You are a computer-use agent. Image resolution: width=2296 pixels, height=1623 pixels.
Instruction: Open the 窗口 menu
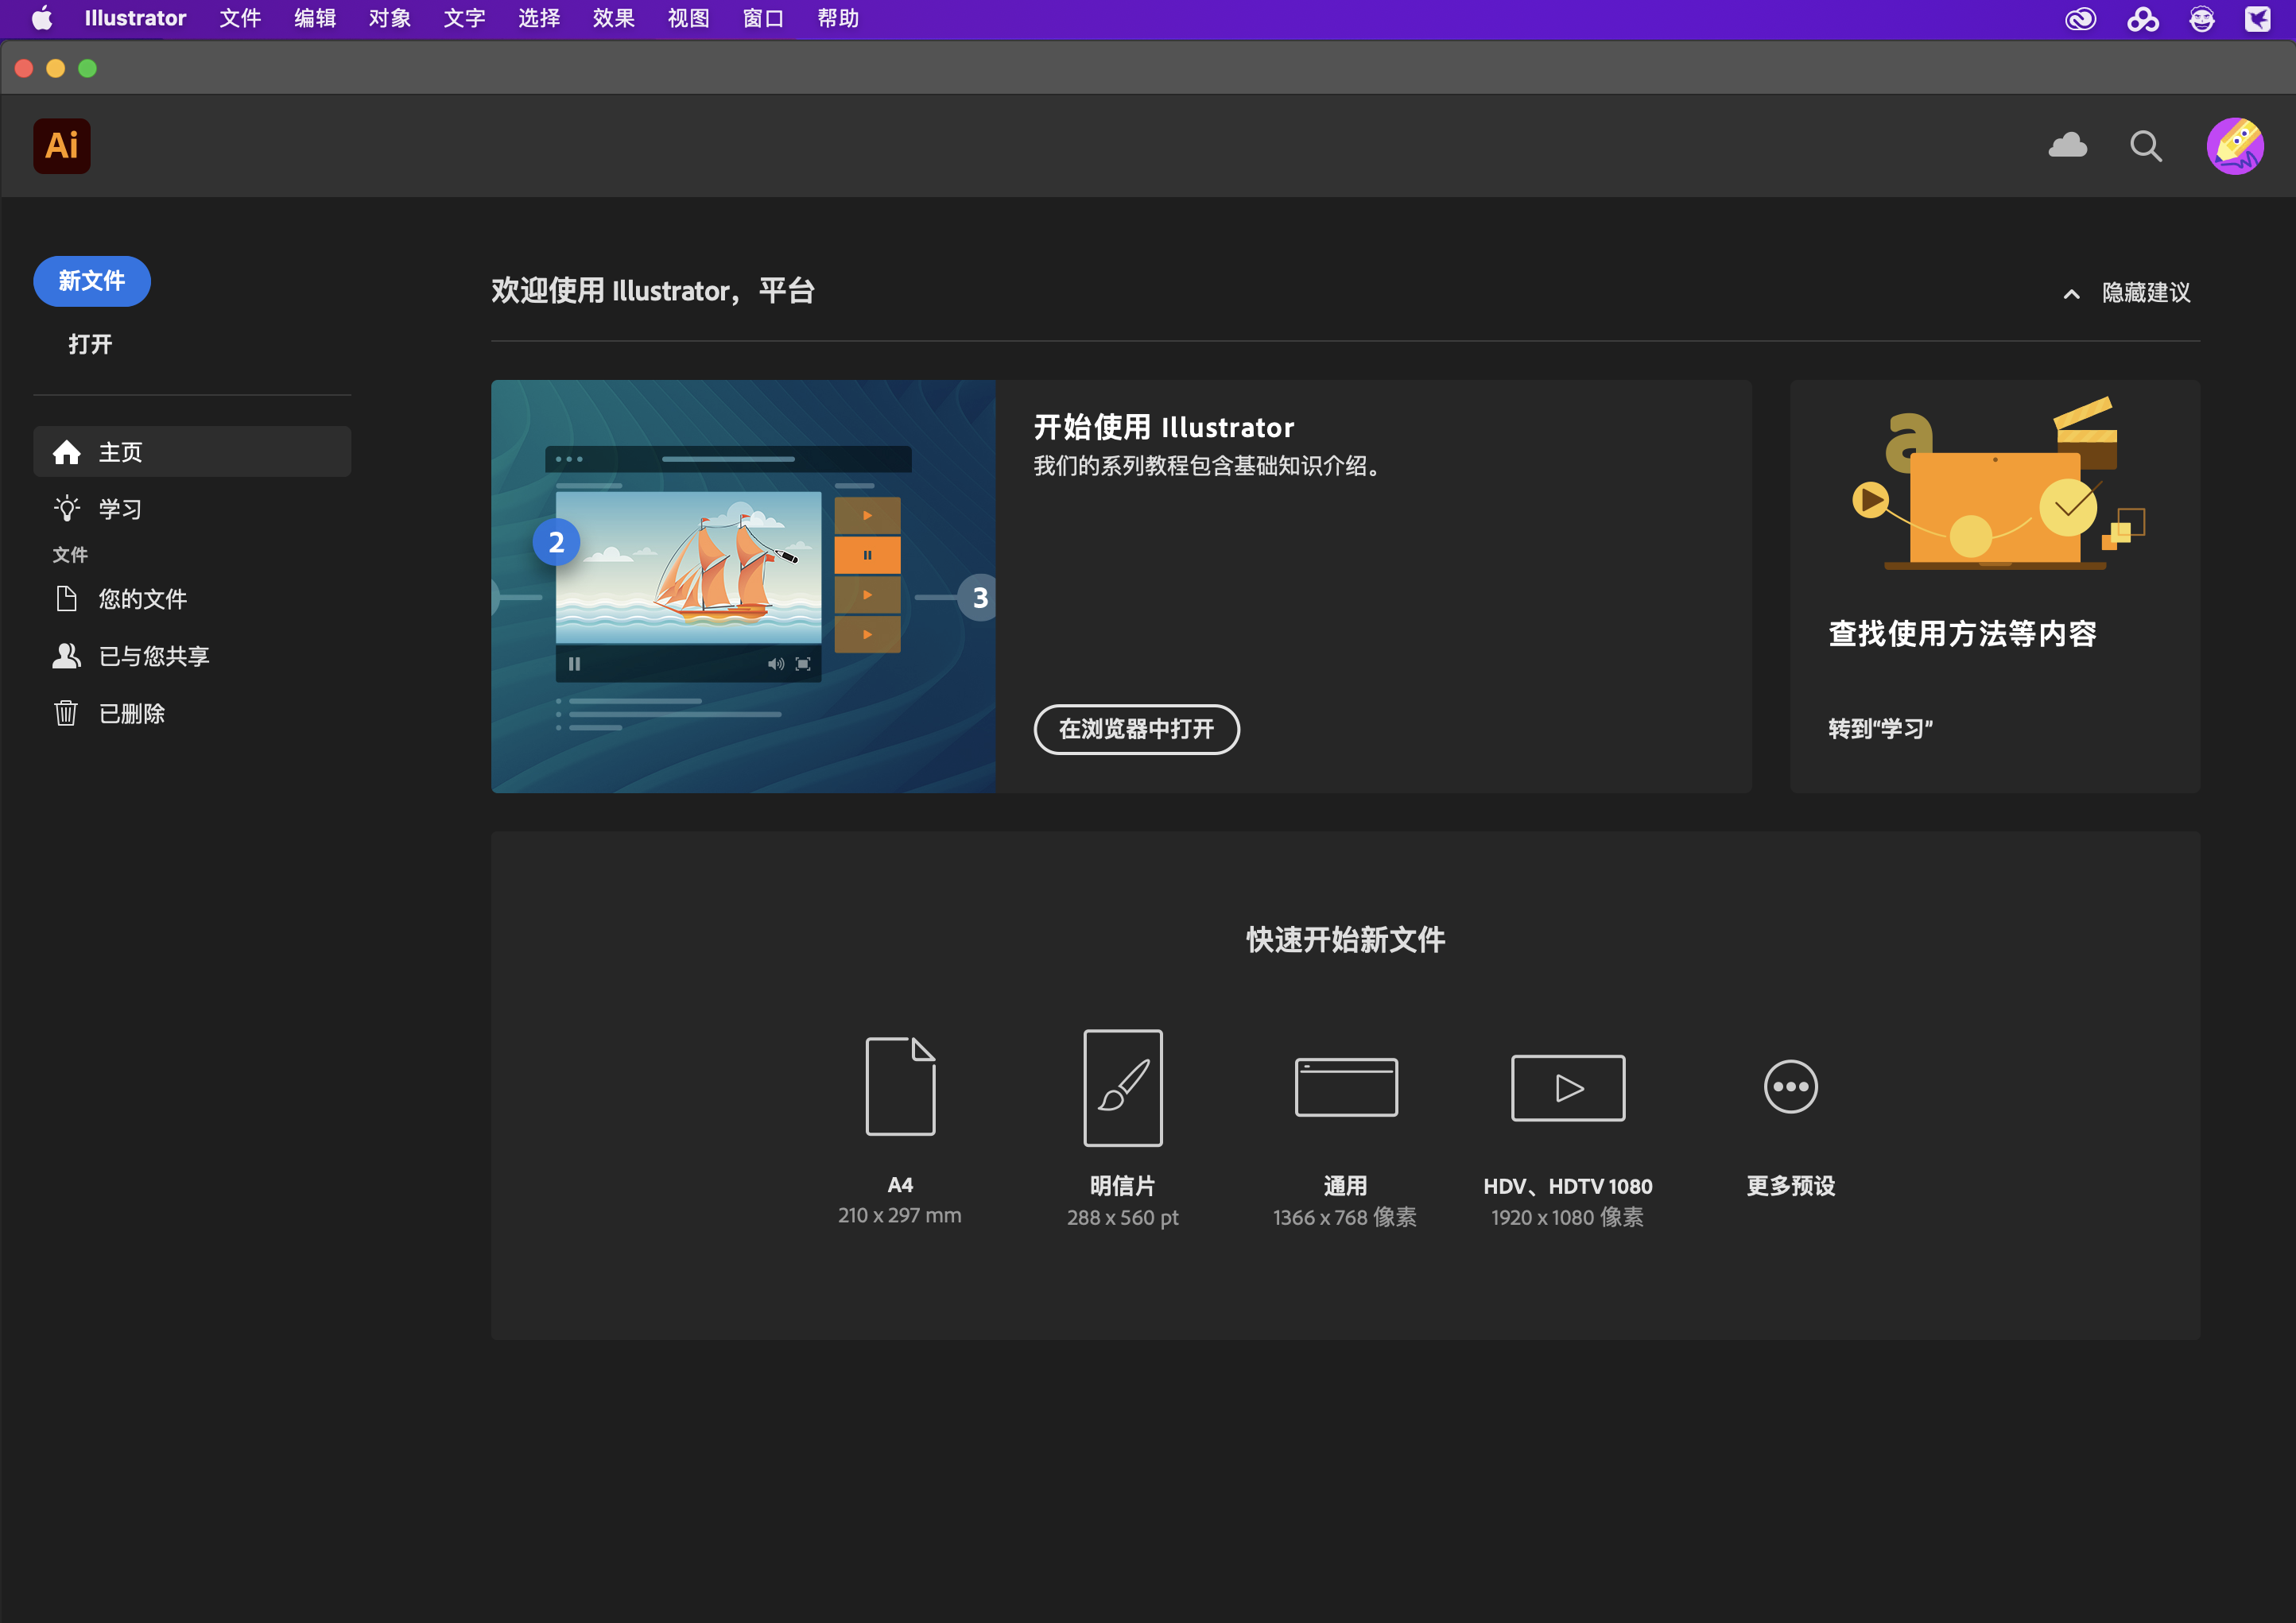763,19
